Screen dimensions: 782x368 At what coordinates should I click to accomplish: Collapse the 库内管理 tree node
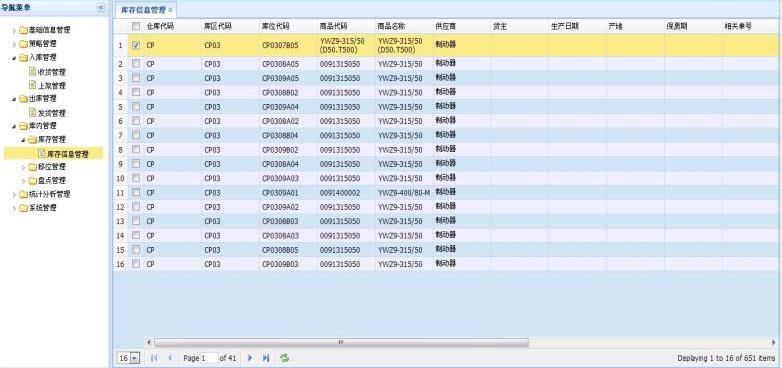(x=14, y=126)
